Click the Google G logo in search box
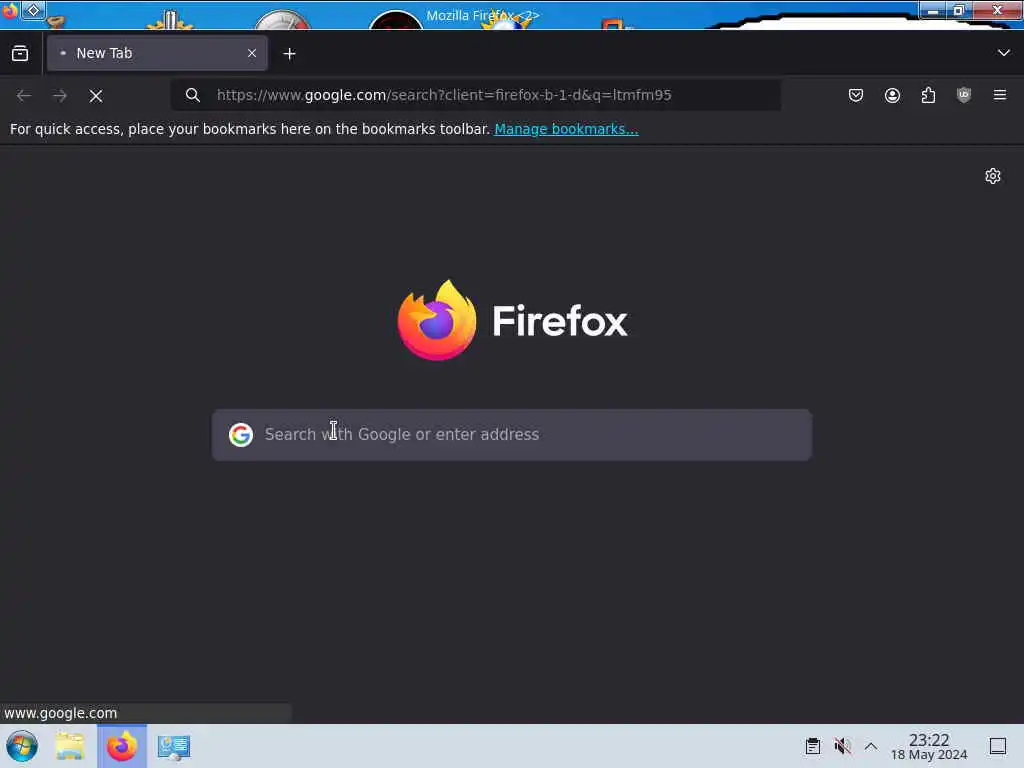 240,435
